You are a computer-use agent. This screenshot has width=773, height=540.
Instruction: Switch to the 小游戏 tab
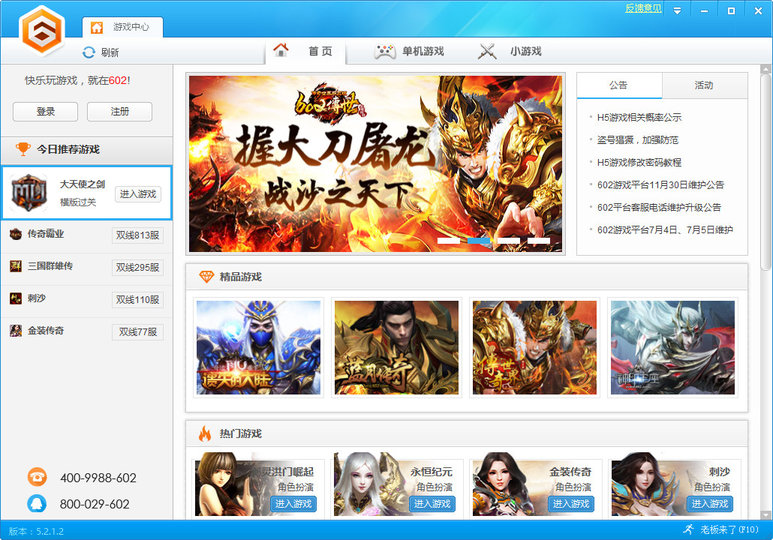tap(510, 51)
